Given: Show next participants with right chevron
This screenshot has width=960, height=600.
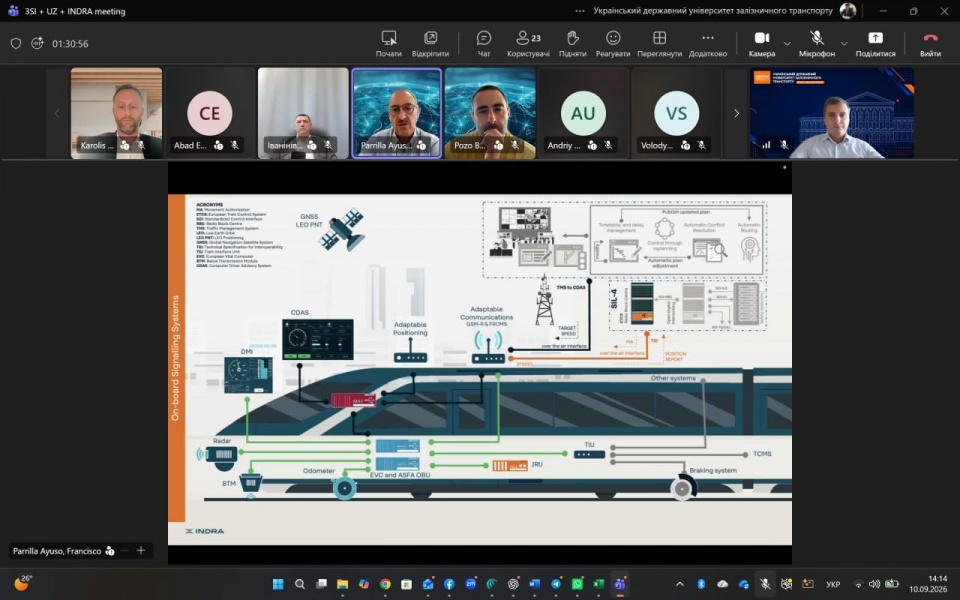Looking at the screenshot, I should [x=736, y=113].
